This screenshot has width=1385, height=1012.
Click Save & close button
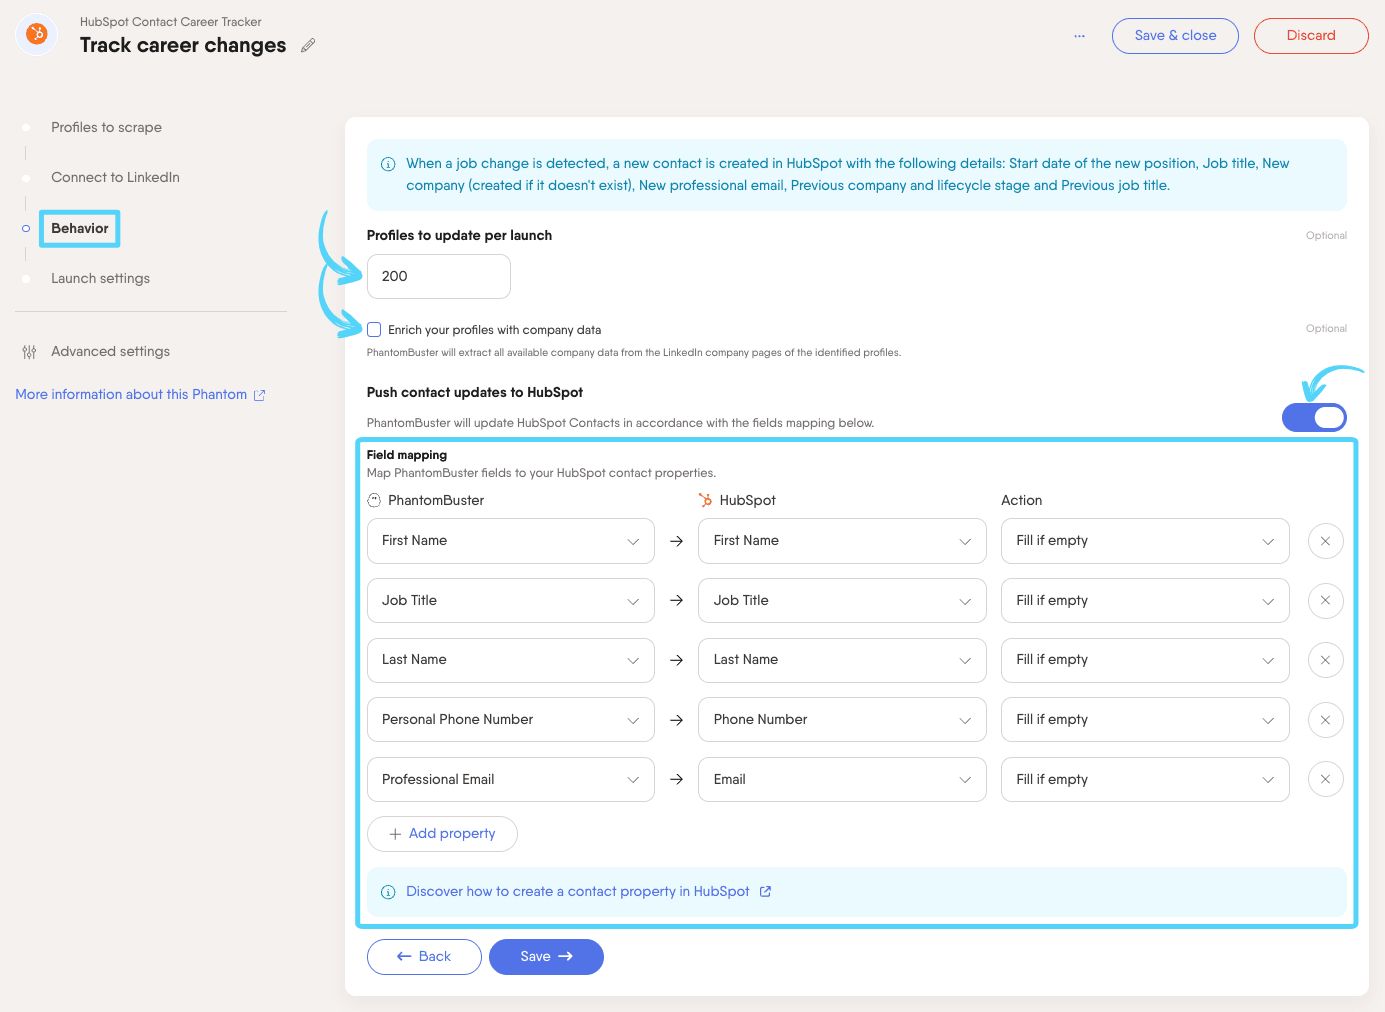(1175, 36)
